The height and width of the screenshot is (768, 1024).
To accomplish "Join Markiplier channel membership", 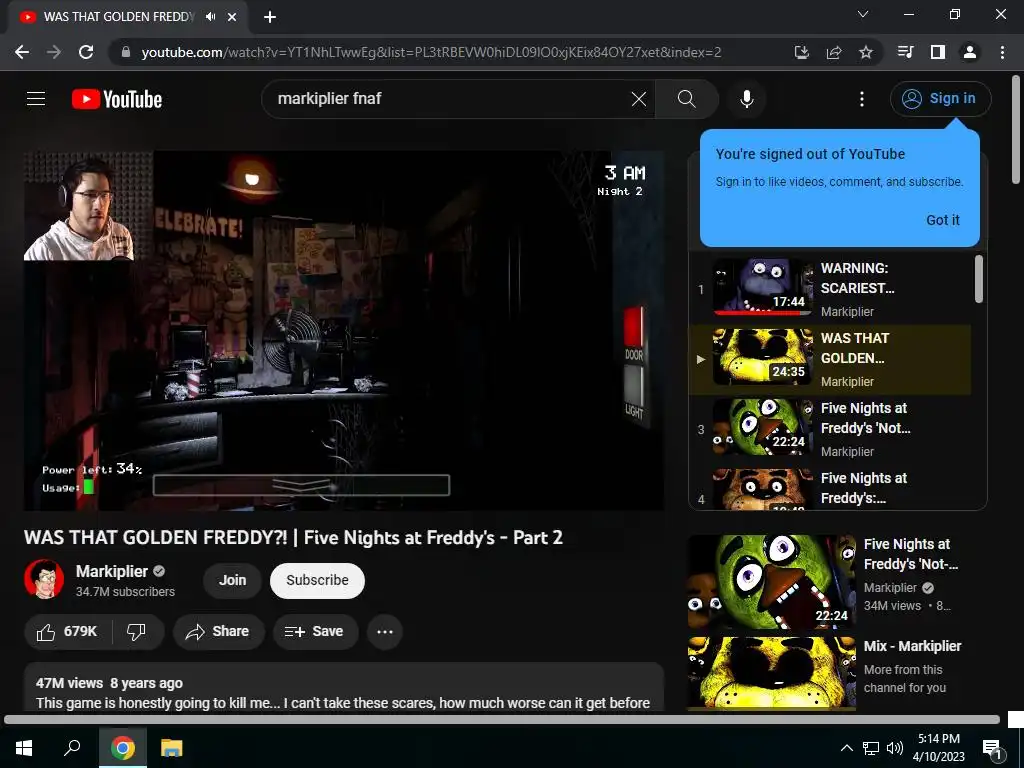I will click(x=232, y=580).
